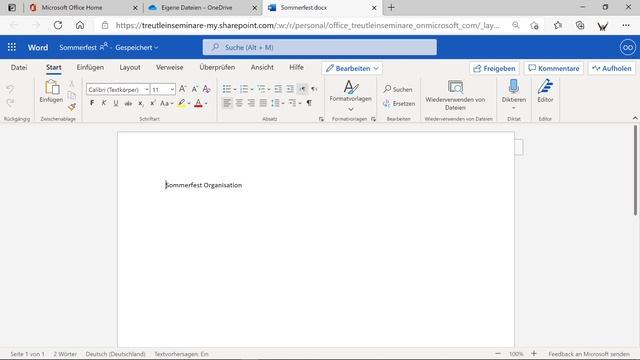Set right-to-left text direction
The height and width of the screenshot is (360, 640).
[314, 89]
